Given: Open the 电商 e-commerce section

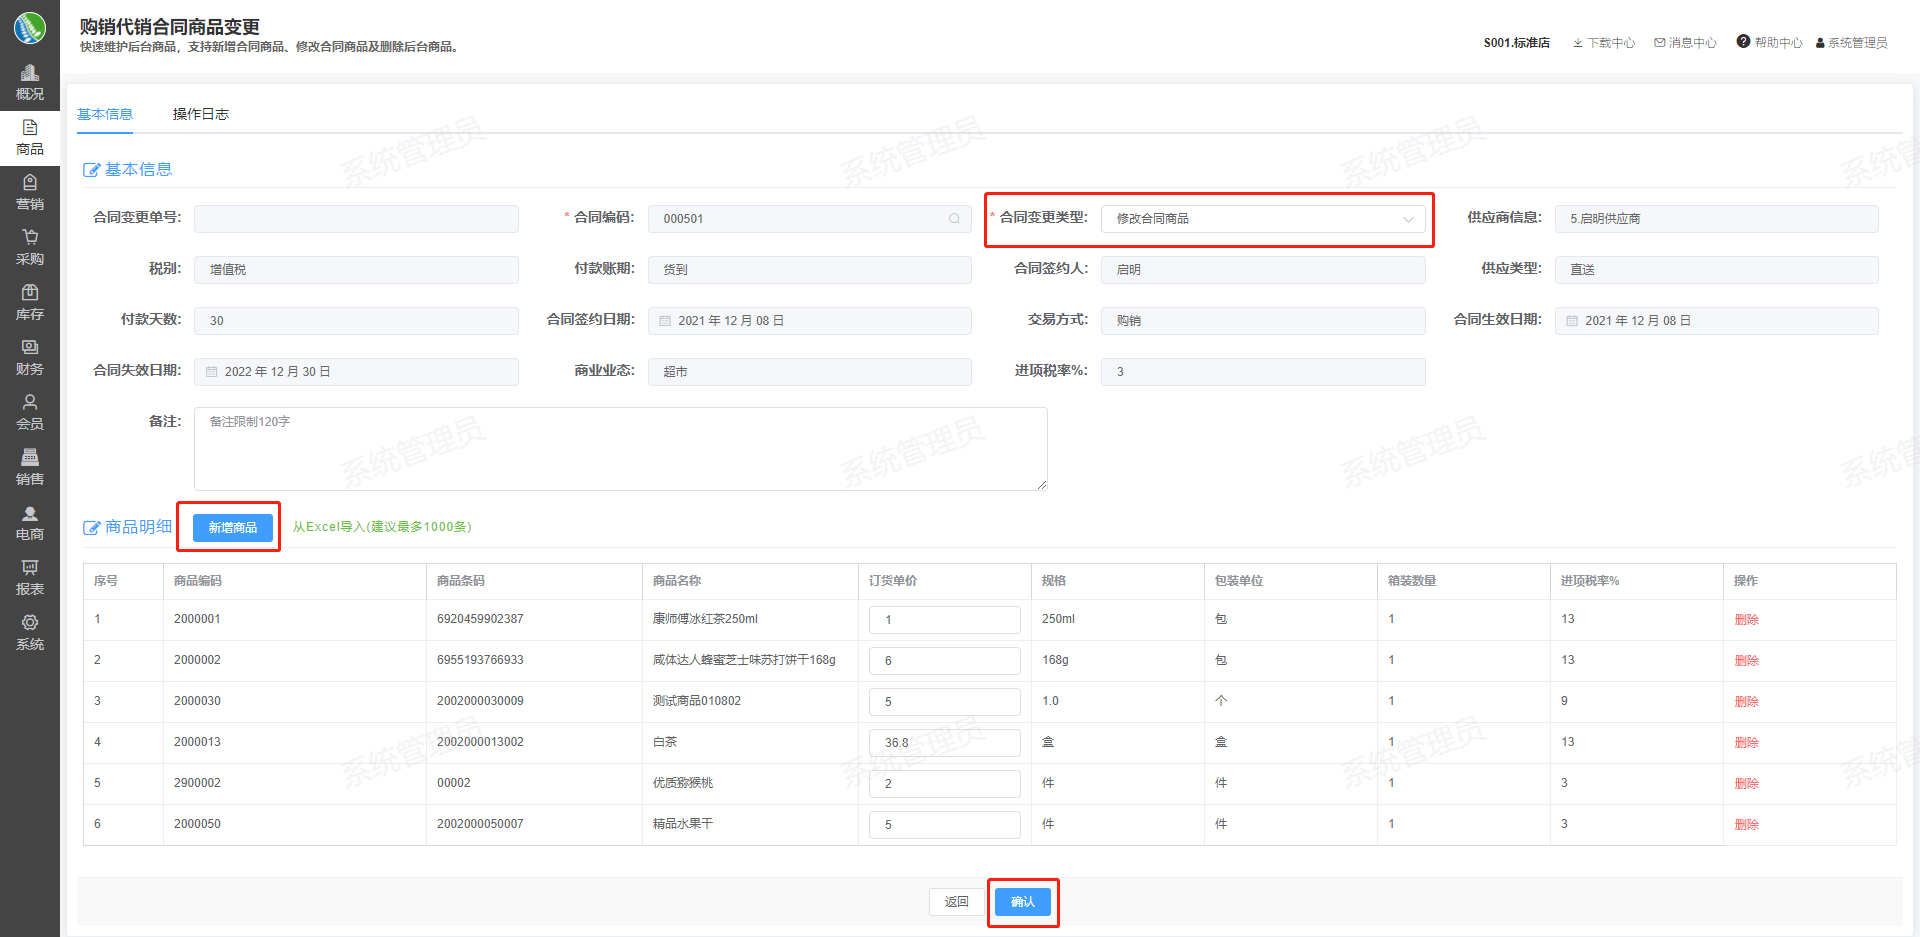Looking at the screenshot, I should click(x=30, y=523).
